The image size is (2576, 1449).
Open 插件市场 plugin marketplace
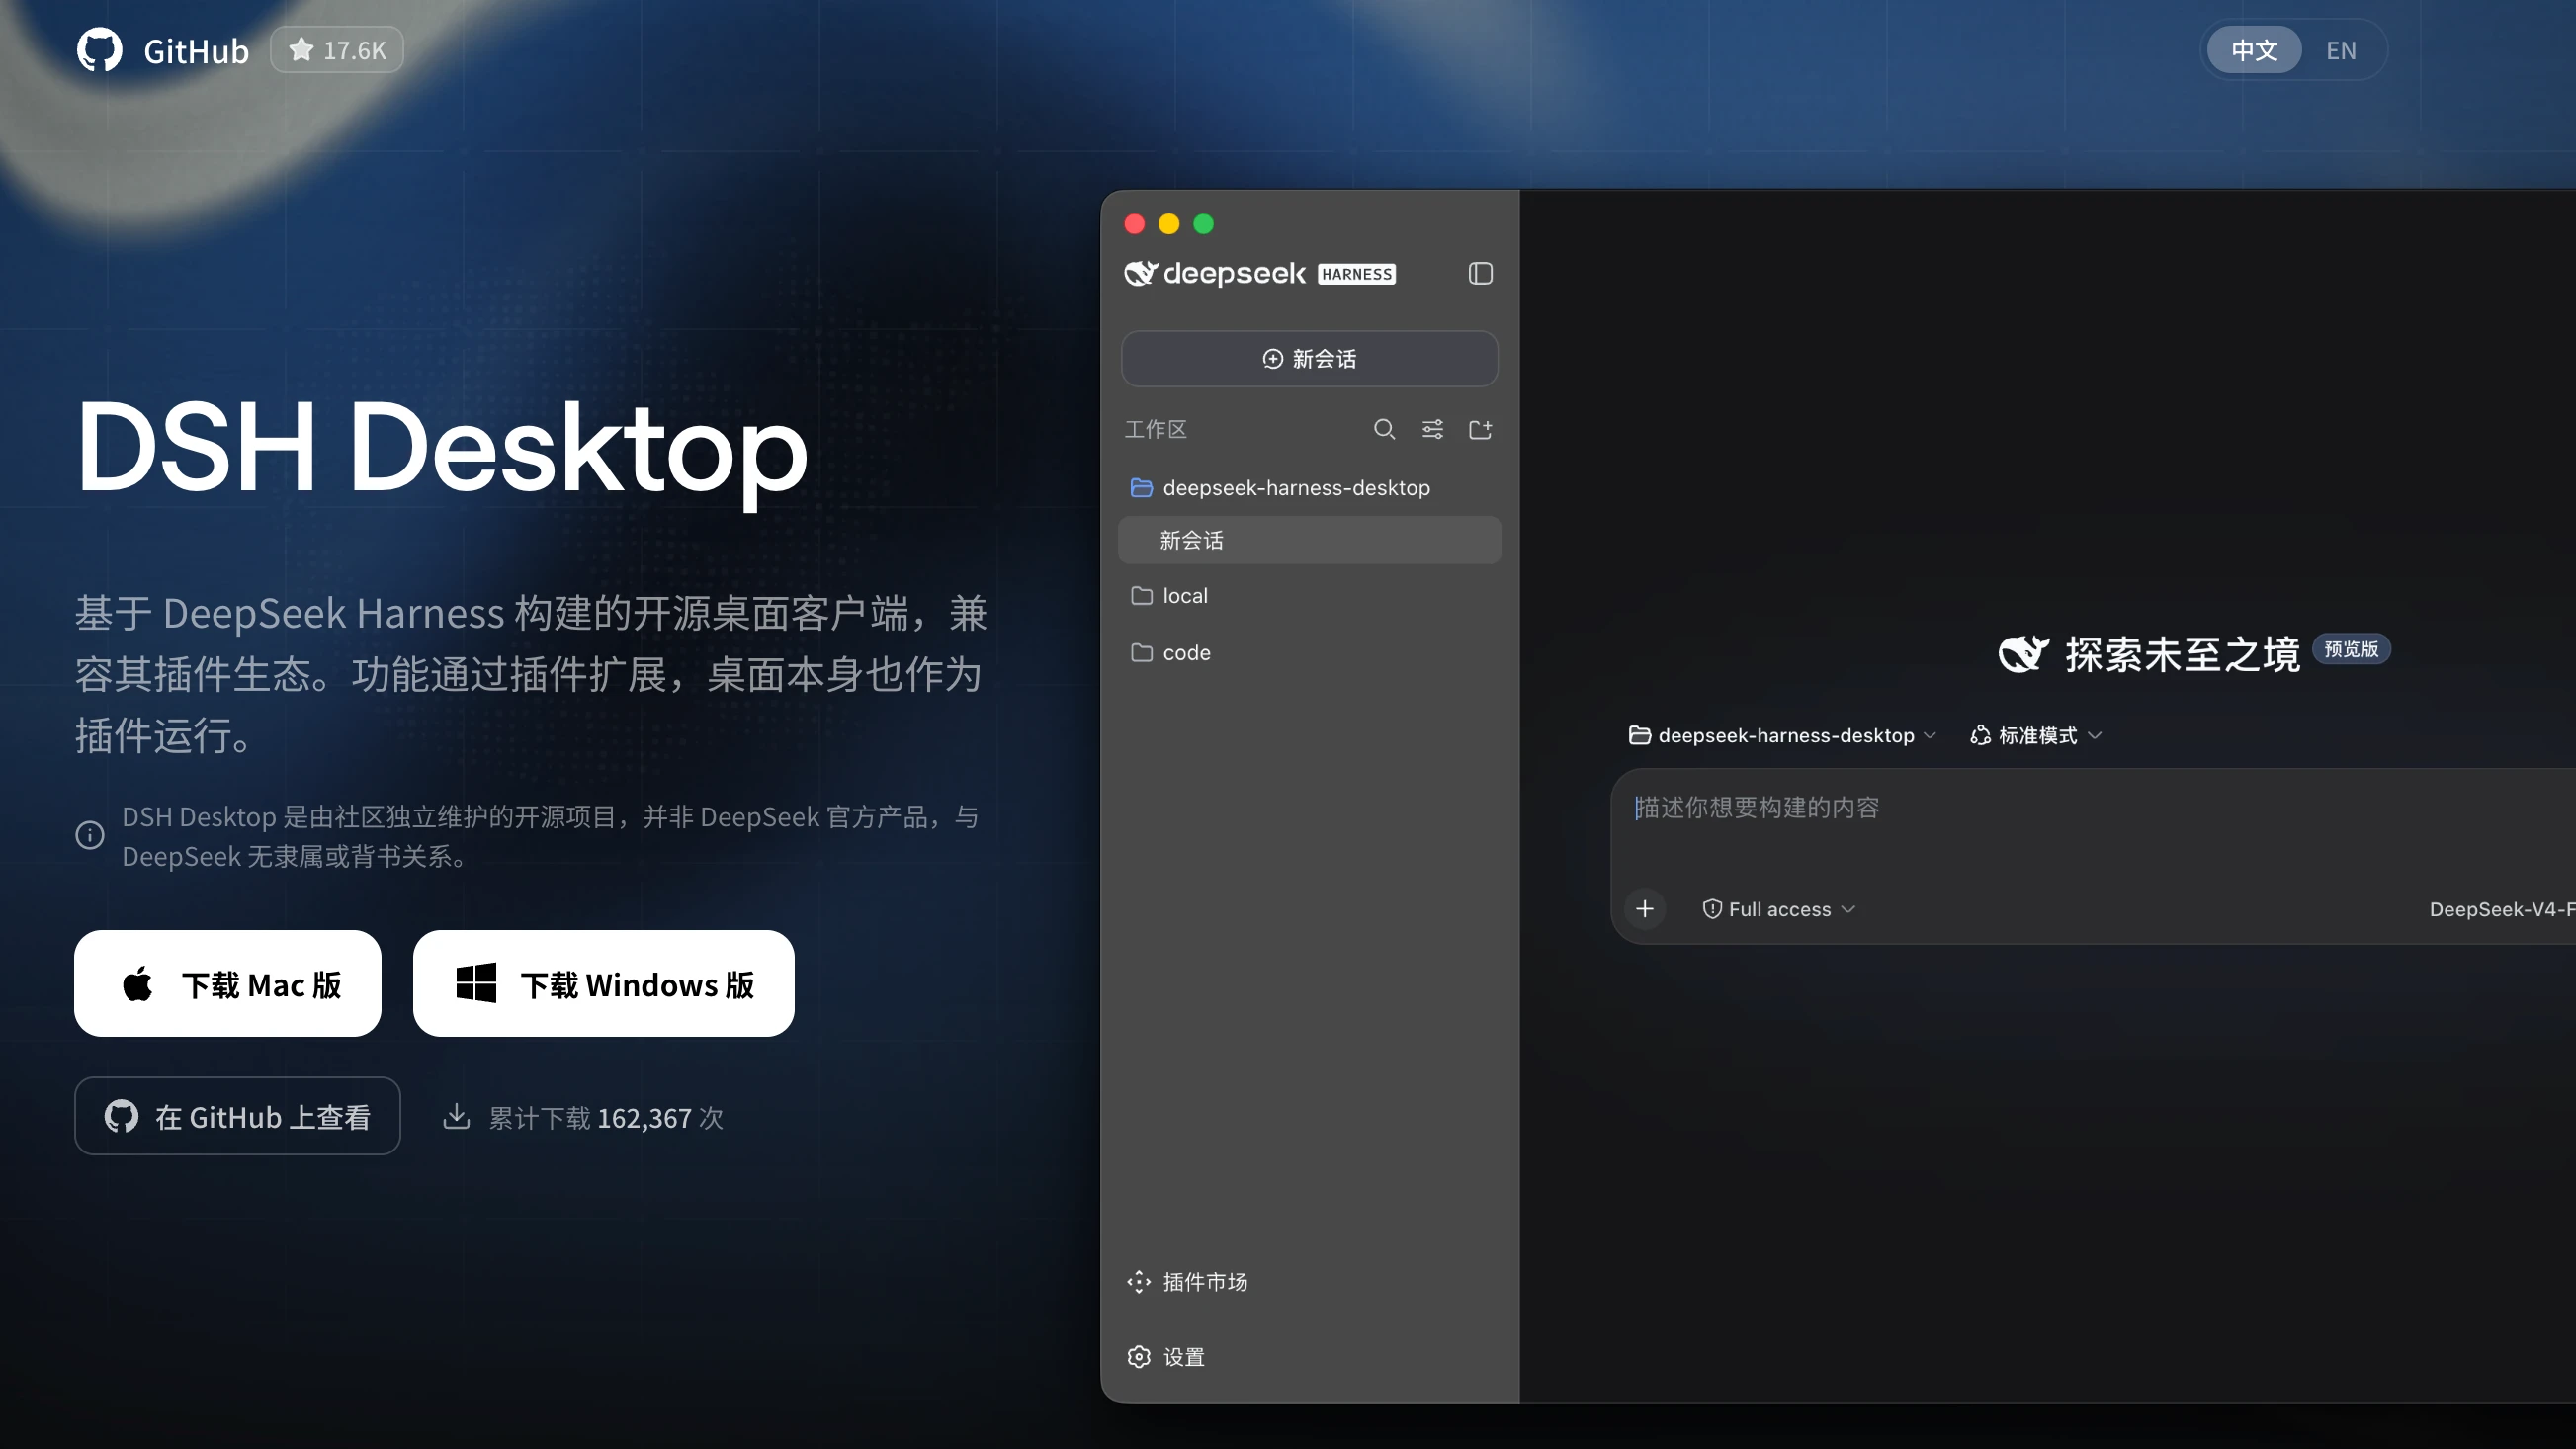coord(1188,1282)
